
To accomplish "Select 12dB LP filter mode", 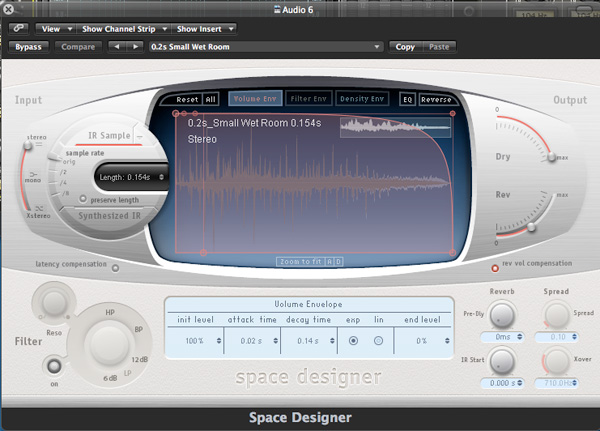I will click(139, 359).
